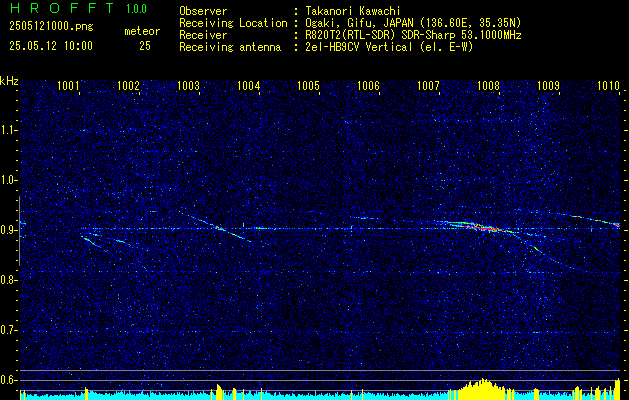Screen dimensions: 629x400
Task: Click the 1005 time axis marker
Action: pyautogui.click(x=308, y=85)
